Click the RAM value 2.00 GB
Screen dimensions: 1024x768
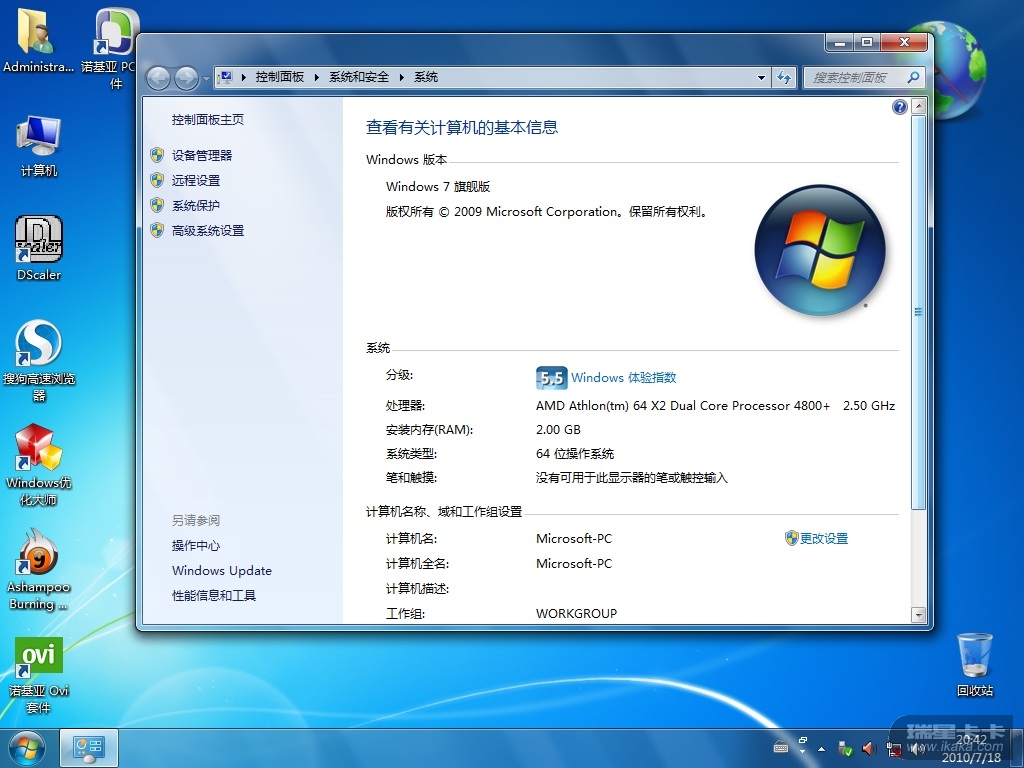[x=558, y=430]
